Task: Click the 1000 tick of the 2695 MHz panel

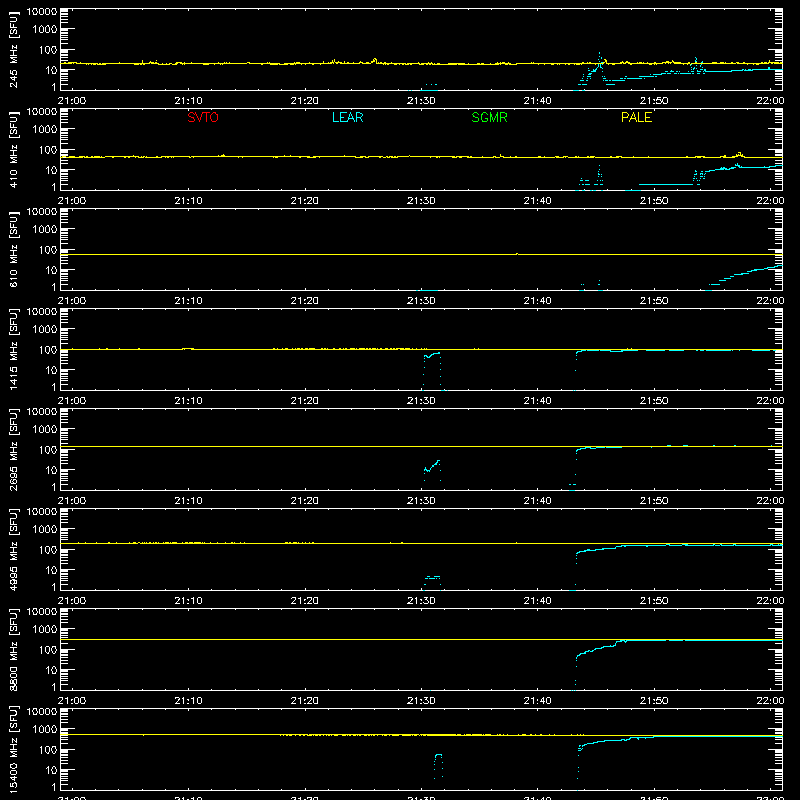Action: 45,430
